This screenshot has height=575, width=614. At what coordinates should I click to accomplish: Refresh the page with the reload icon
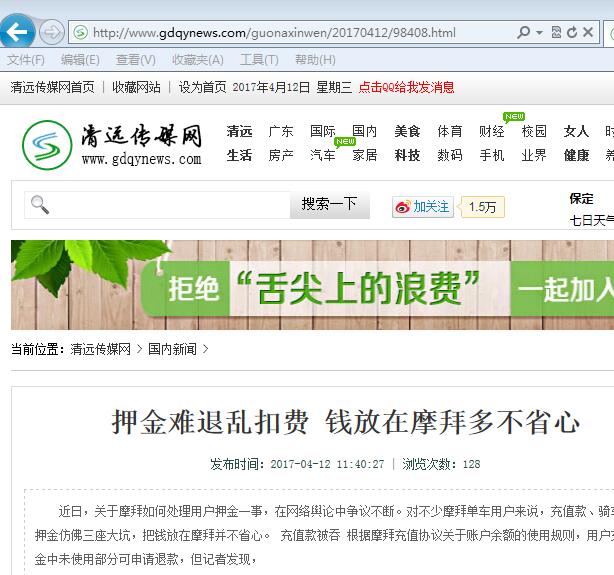pyautogui.click(x=572, y=32)
